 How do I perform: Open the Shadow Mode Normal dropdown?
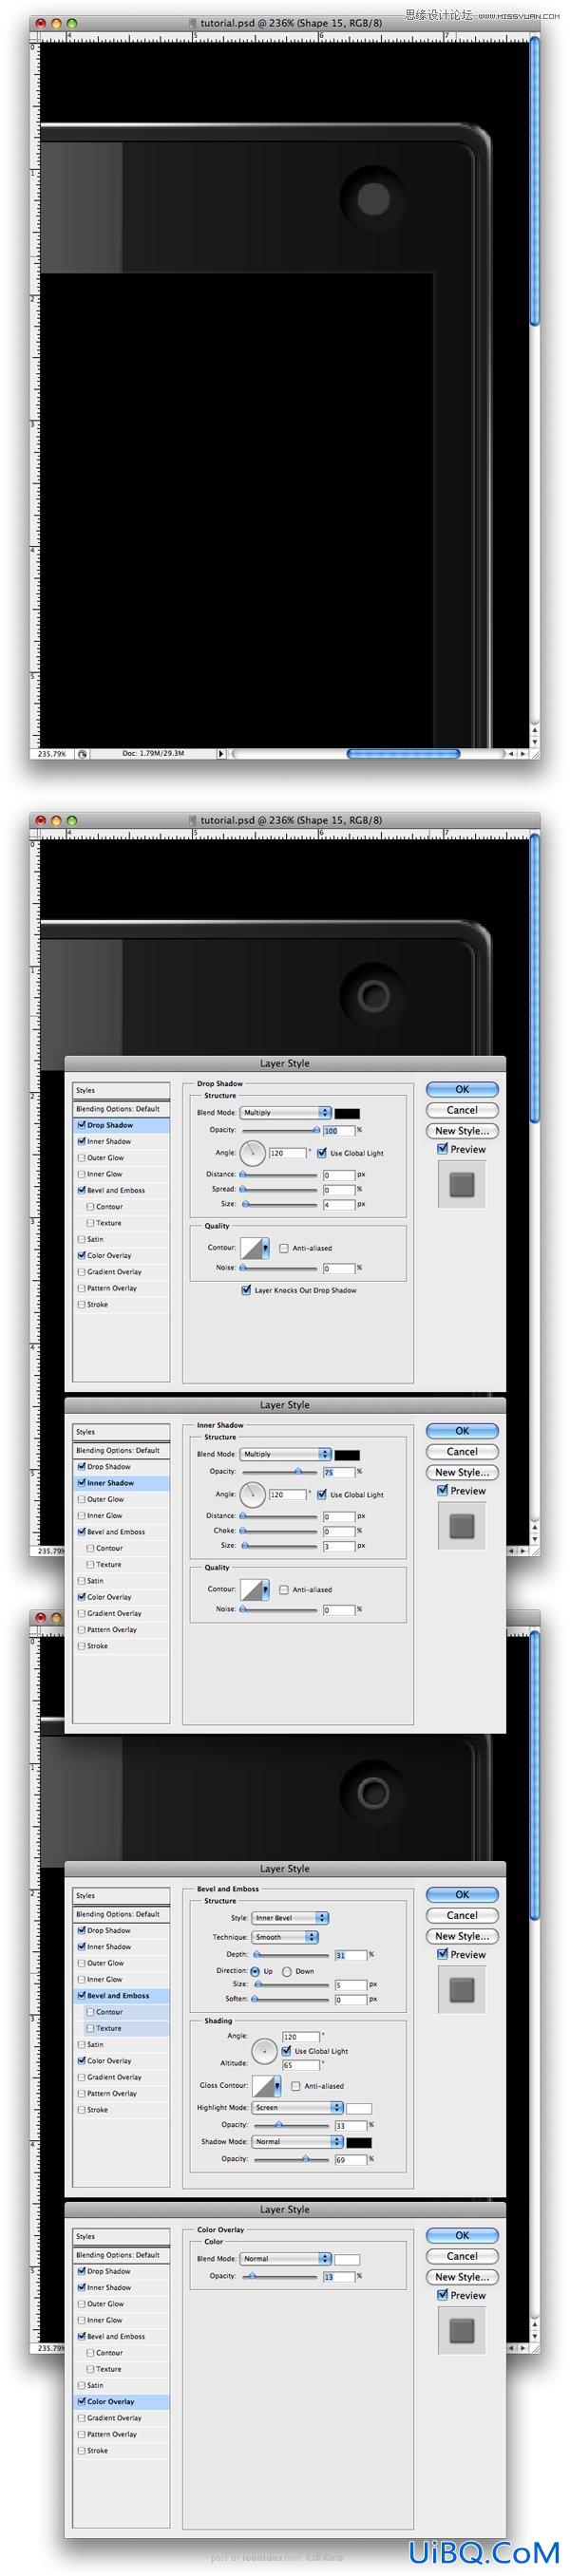point(298,2142)
